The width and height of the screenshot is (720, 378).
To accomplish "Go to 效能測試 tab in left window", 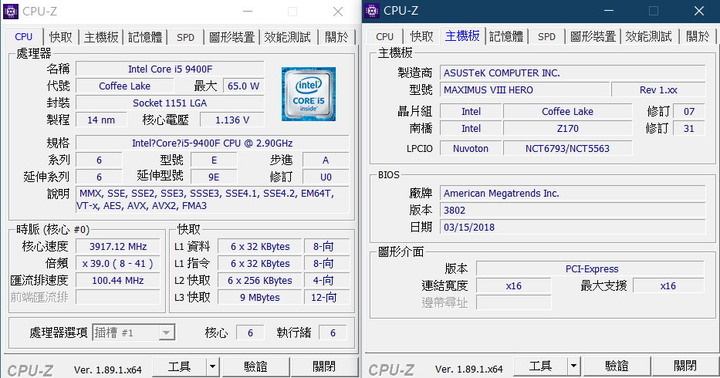I will point(288,37).
